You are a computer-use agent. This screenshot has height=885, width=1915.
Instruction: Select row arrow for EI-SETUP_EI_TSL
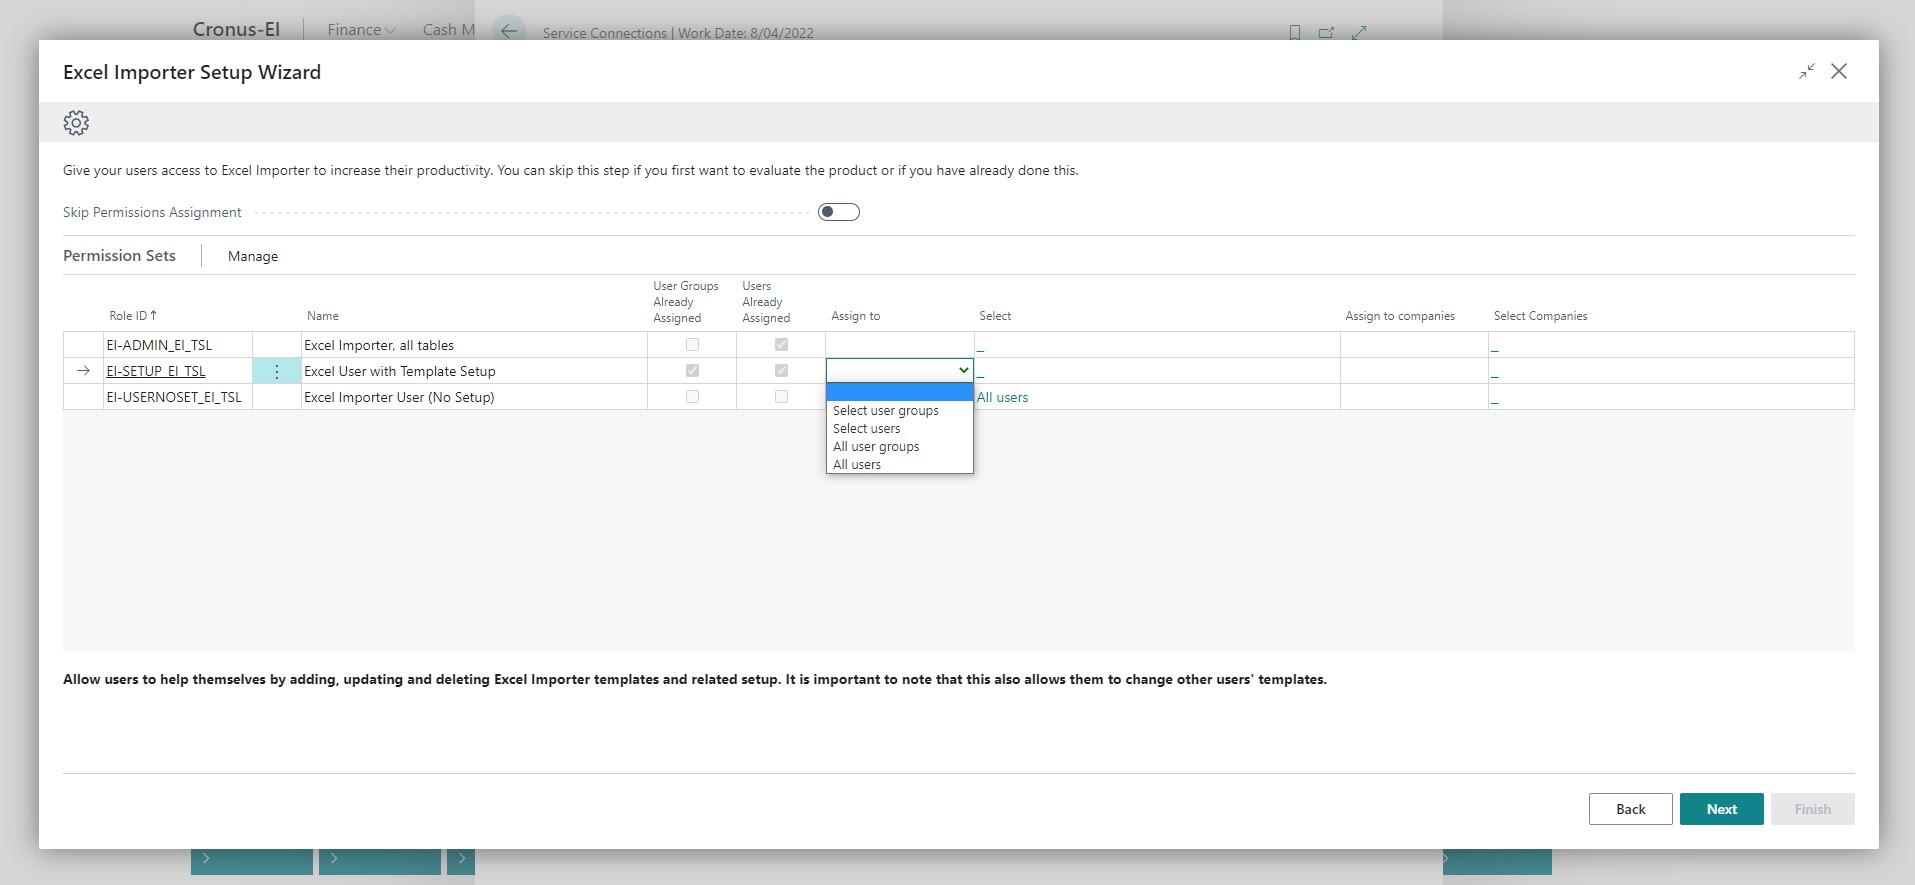click(84, 371)
